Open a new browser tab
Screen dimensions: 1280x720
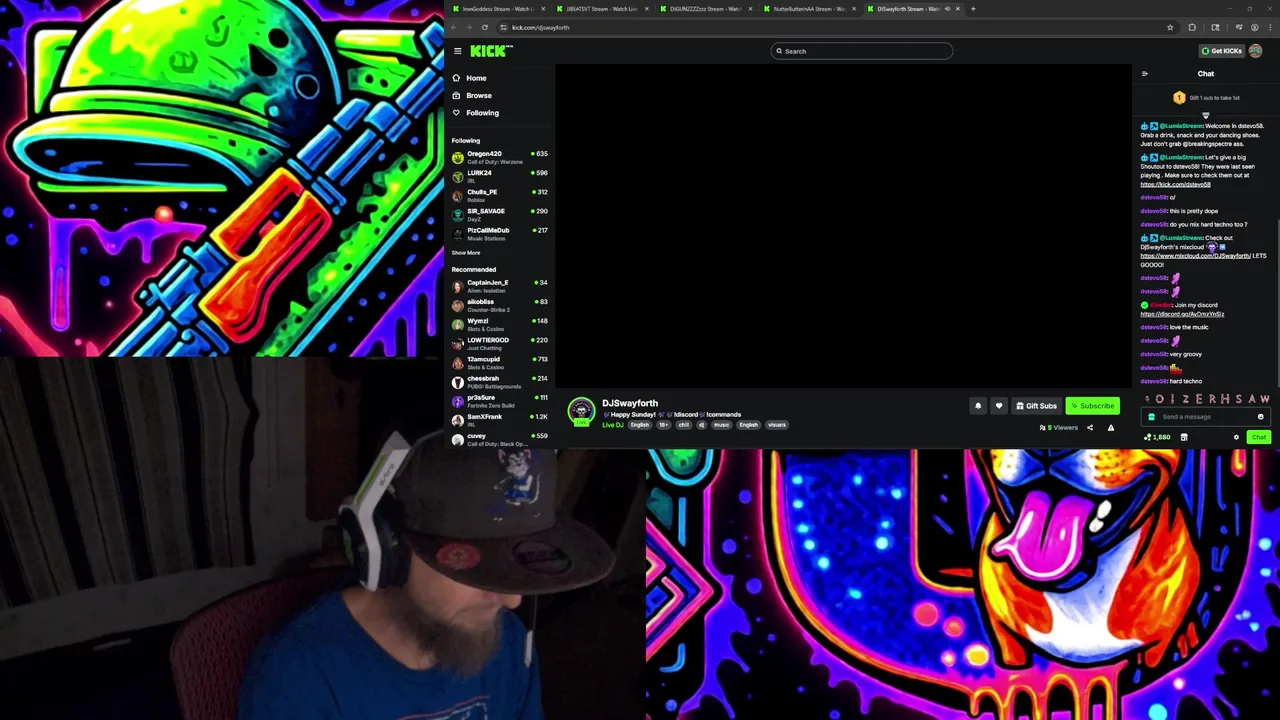(973, 9)
